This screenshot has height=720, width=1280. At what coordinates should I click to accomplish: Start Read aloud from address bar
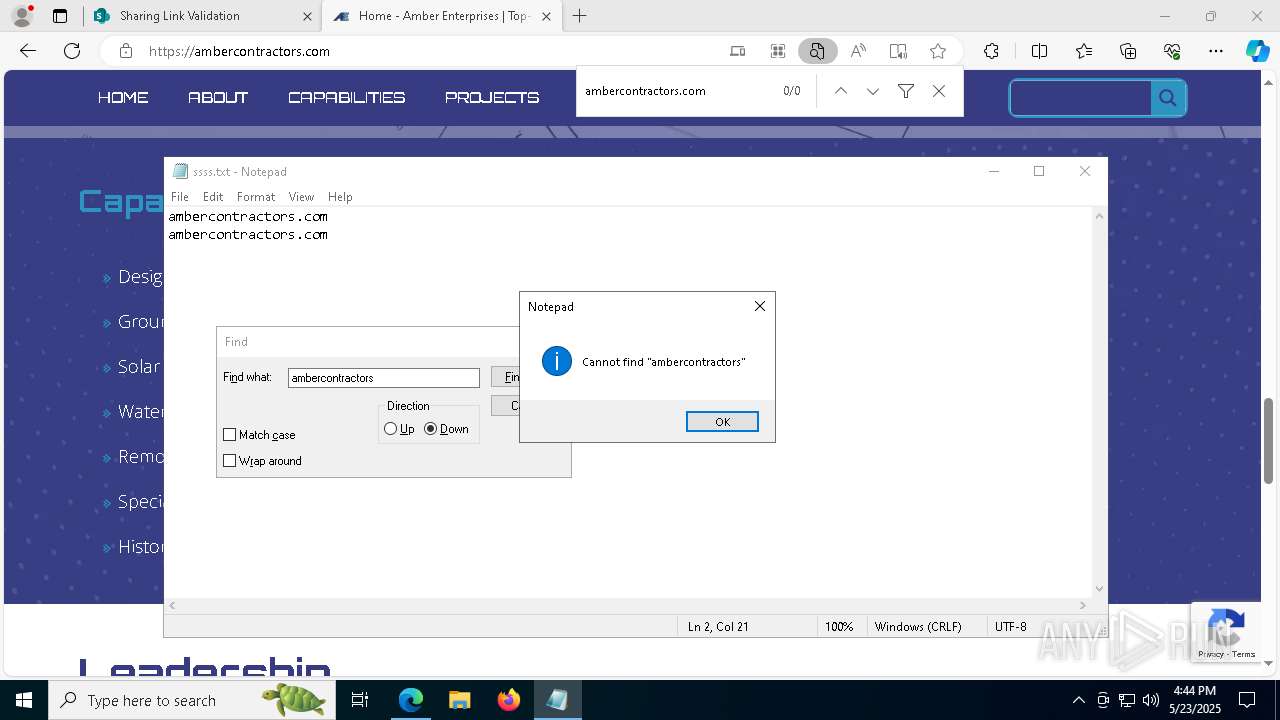point(858,51)
